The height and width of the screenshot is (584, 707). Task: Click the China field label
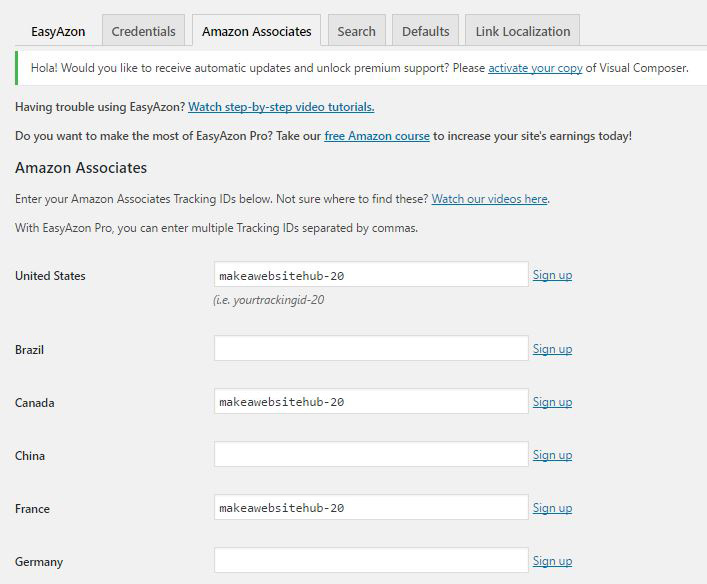[x=30, y=455]
